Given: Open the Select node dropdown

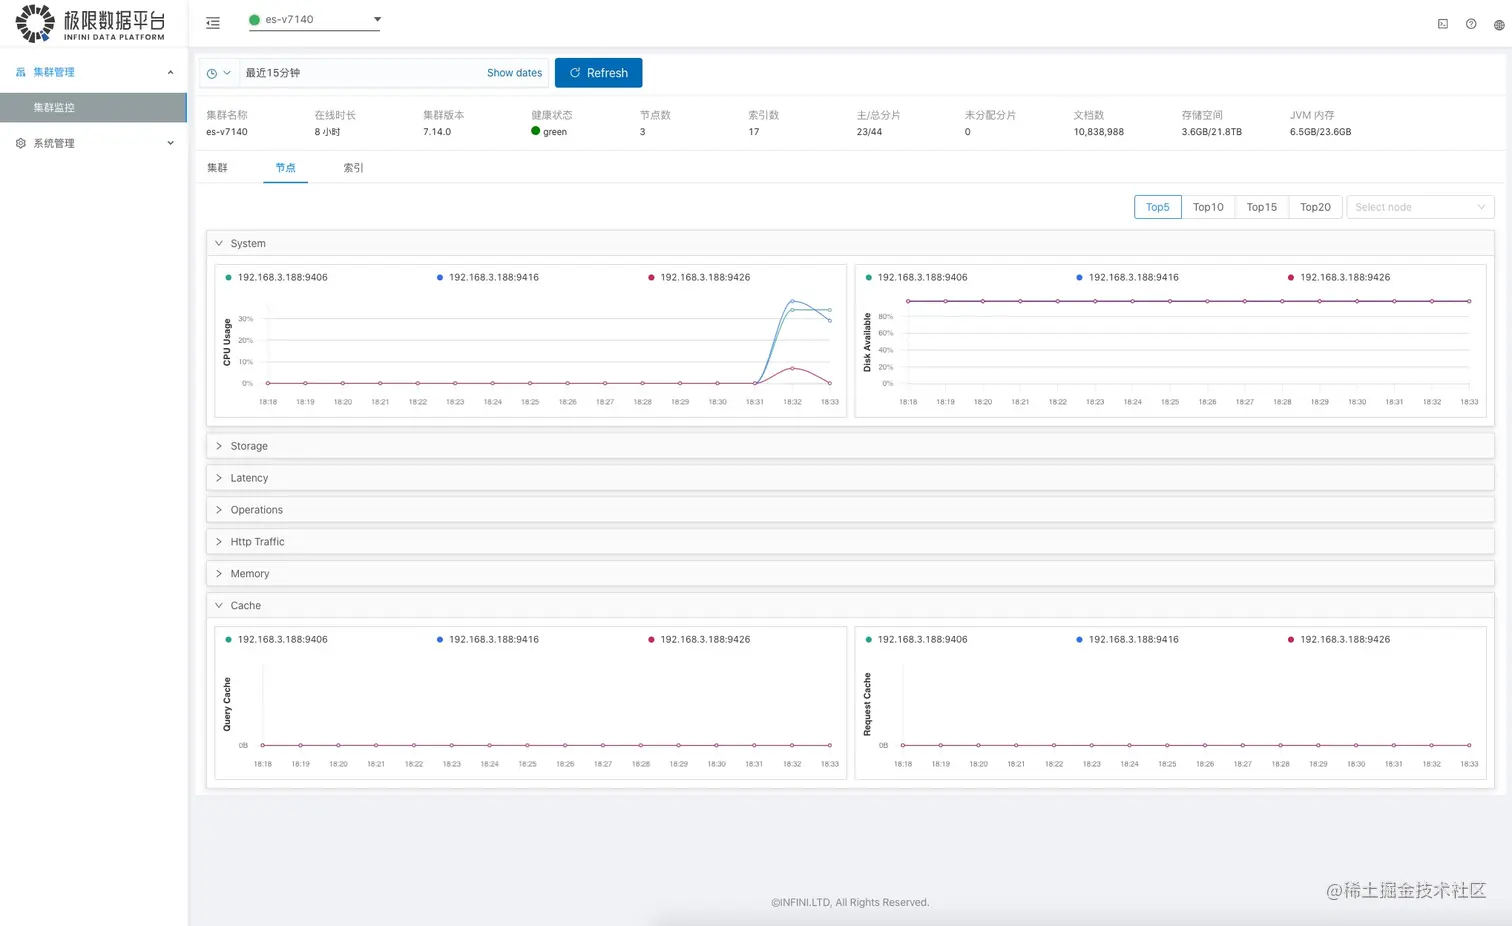Looking at the screenshot, I should (1420, 207).
